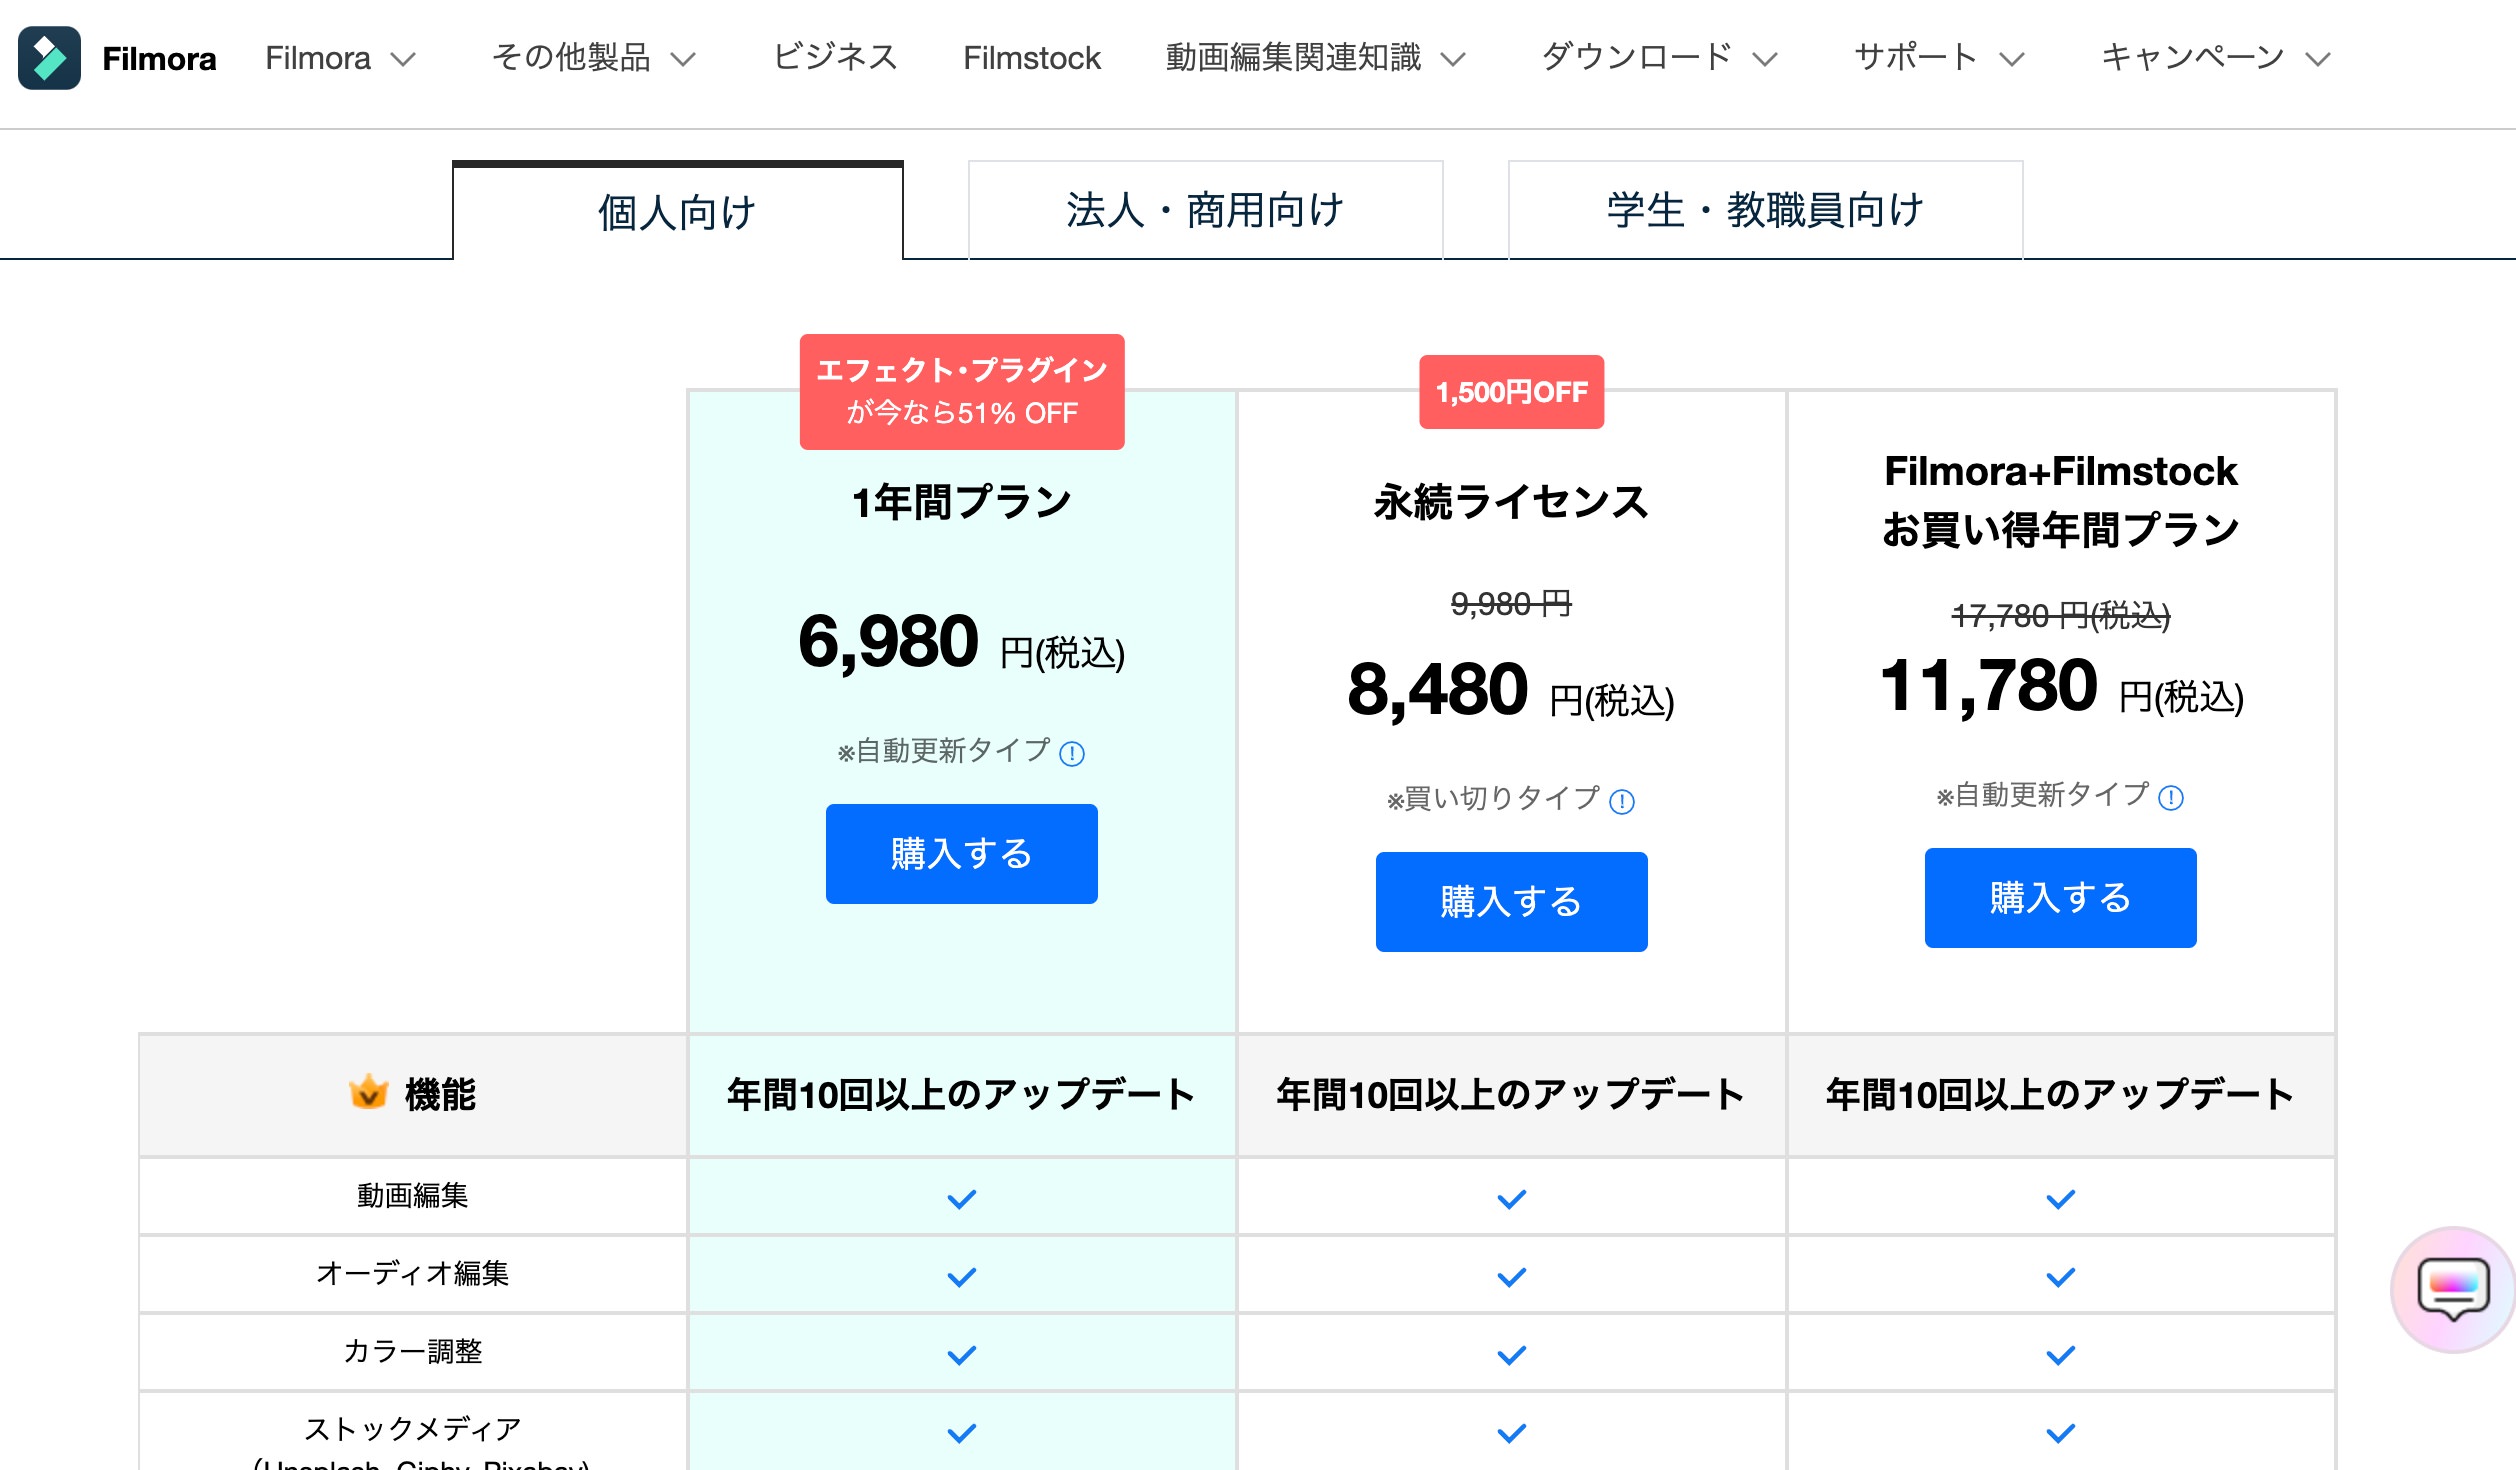Viewport: 2516px width, 1470px height.
Task: Expand the Filmora products dropdown menu
Action: [x=340, y=58]
